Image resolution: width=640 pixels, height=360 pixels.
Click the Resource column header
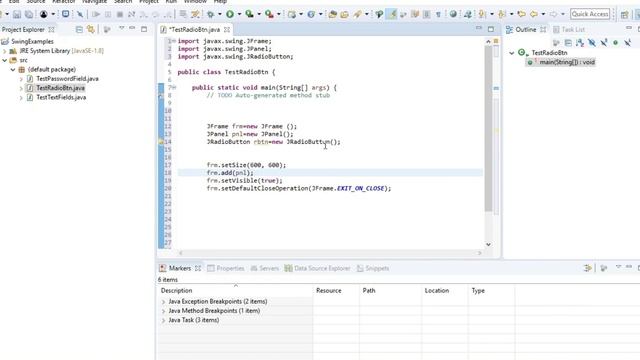[336, 291]
